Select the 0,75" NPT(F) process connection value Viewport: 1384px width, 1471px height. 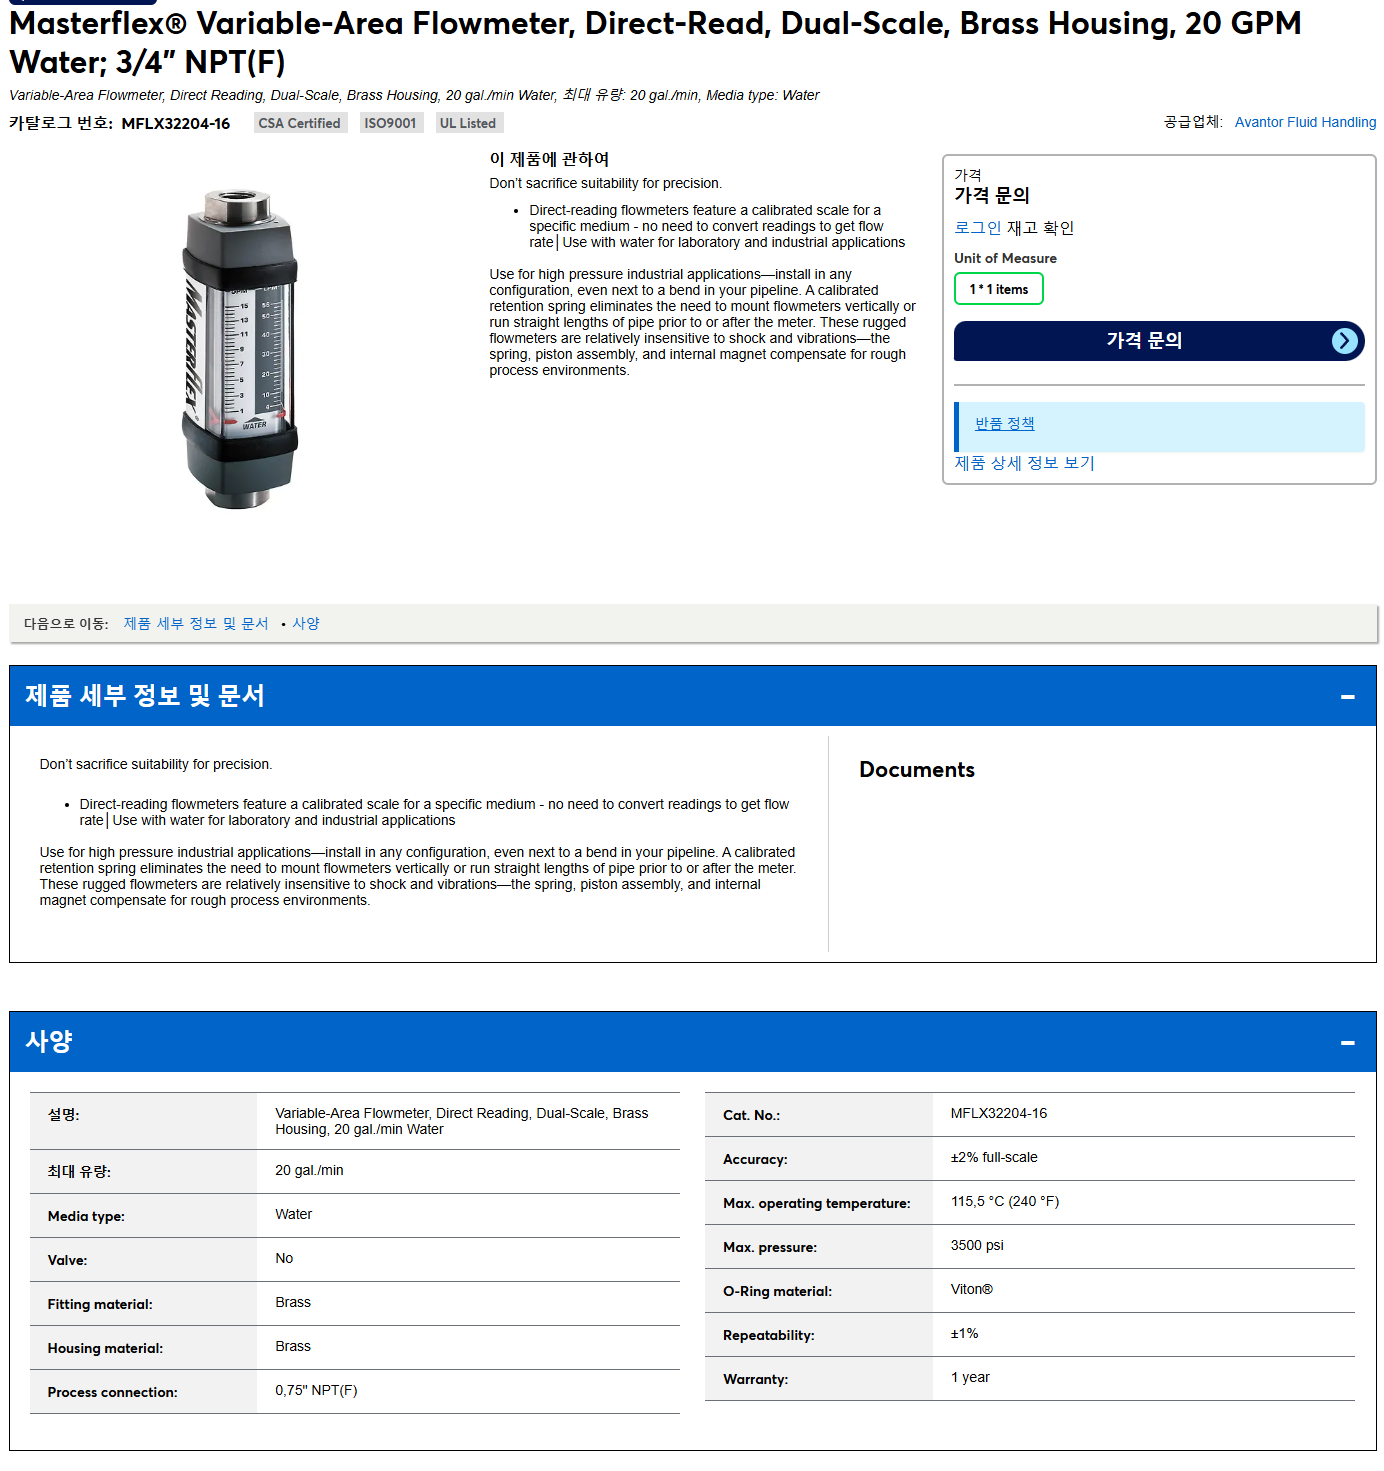(316, 1391)
